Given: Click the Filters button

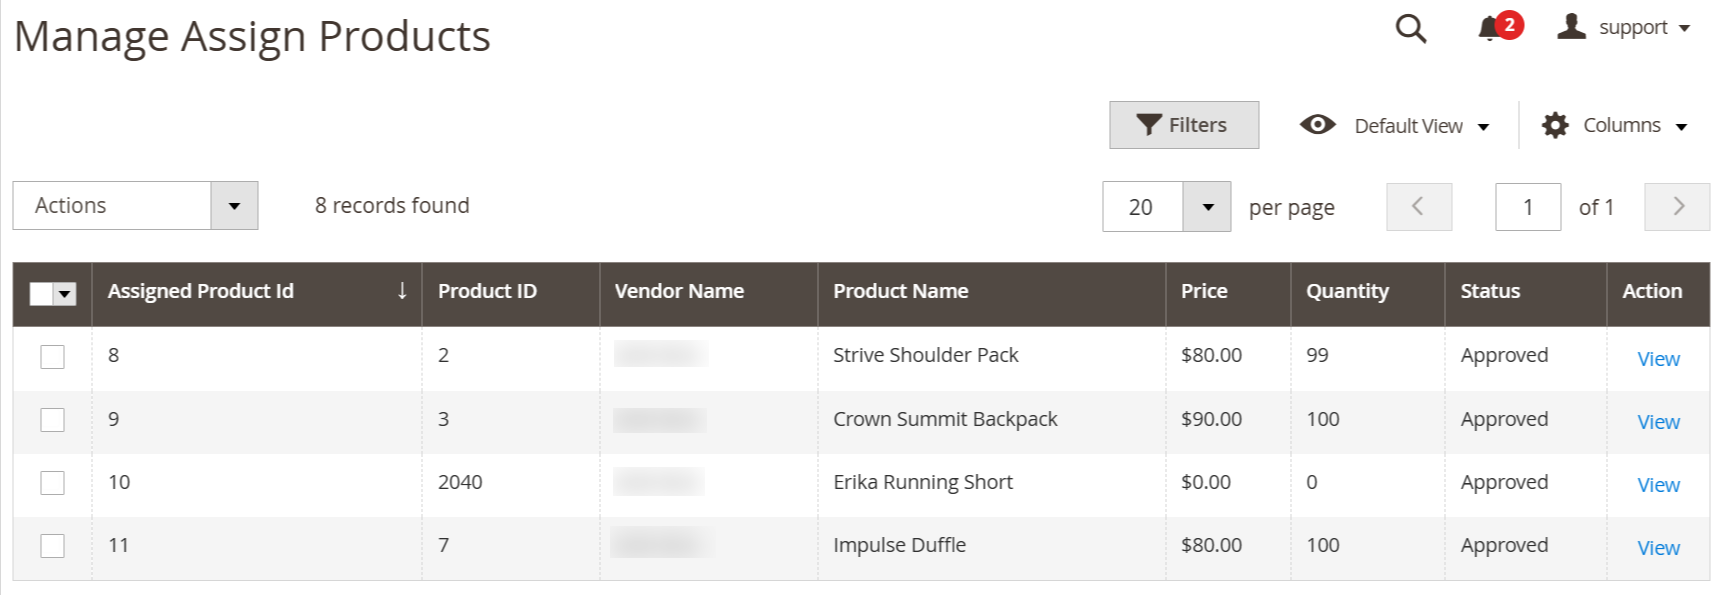Looking at the screenshot, I should pyautogui.click(x=1184, y=125).
